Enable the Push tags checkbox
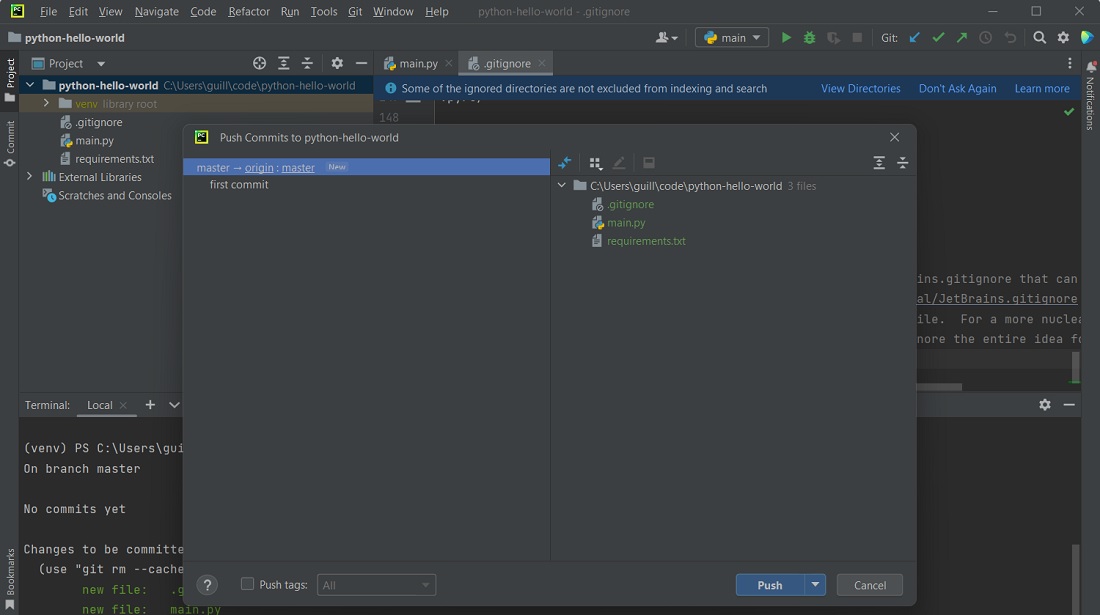Screen dimensions: 1100x615 pyautogui.click(x=245, y=585)
